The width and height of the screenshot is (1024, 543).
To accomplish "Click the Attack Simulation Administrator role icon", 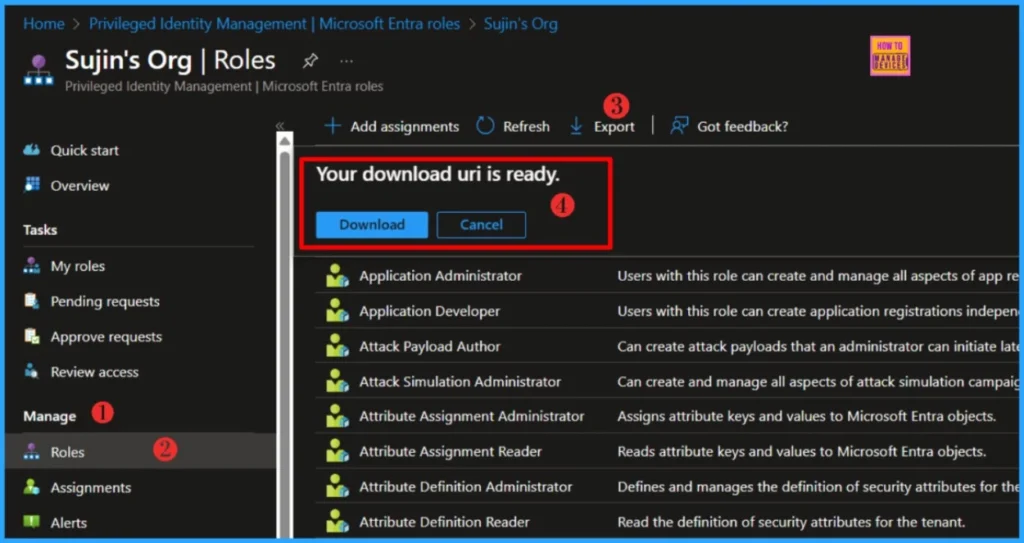I will click(x=338, y=382).
